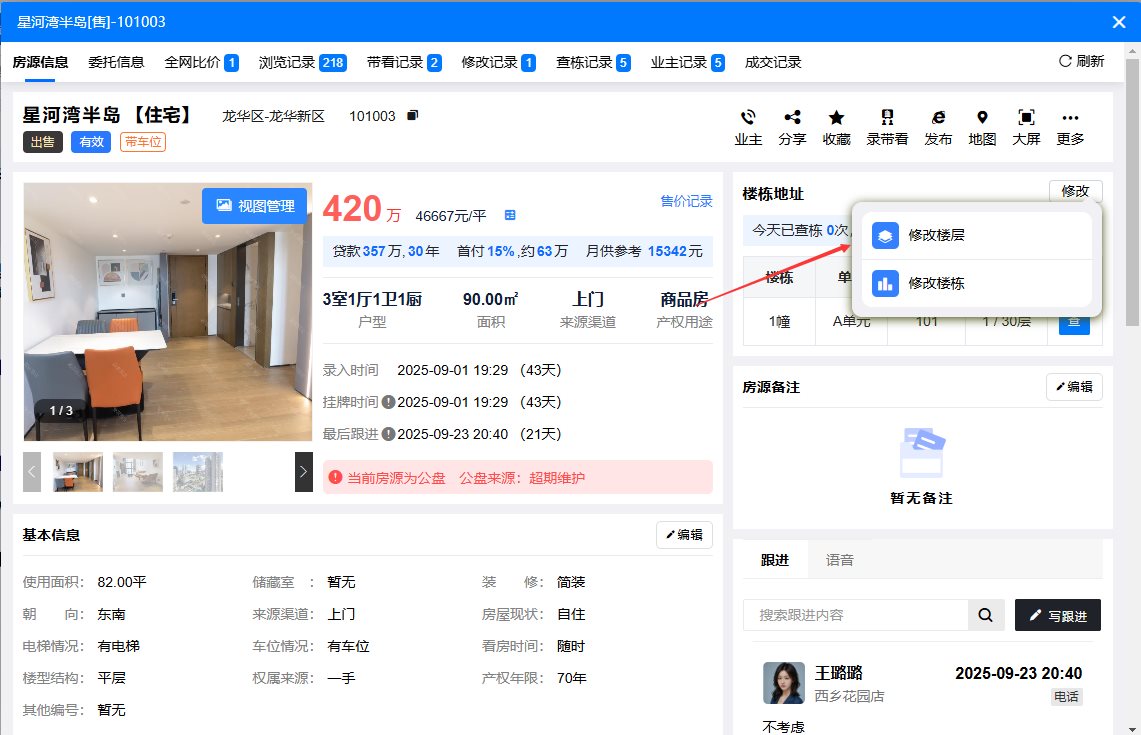Copy listing number 101003 with copy icon
1141x735 pixels.
click(x=412, y=116)
